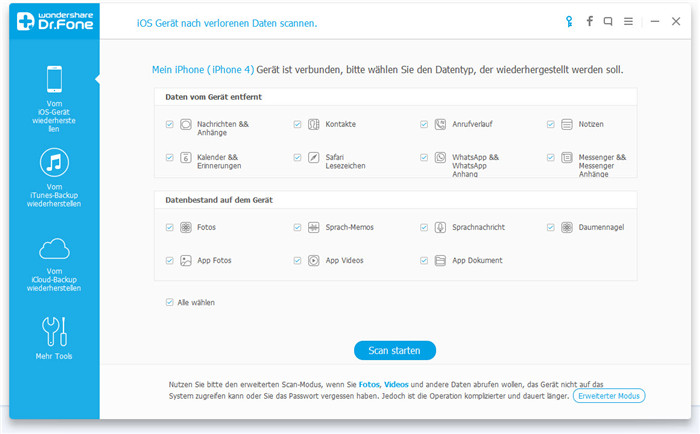Open the Facebook icon in title bar

590,21
